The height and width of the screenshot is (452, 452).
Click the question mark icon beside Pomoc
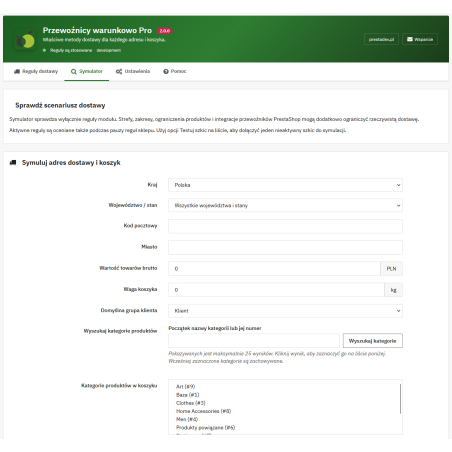166,71
